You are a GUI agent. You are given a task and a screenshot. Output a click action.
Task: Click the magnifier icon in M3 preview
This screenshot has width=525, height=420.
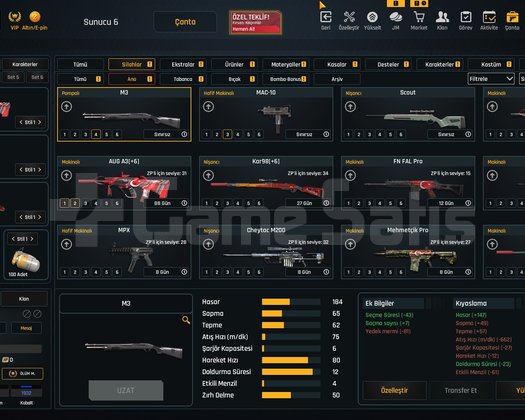(x=186, y=320)
